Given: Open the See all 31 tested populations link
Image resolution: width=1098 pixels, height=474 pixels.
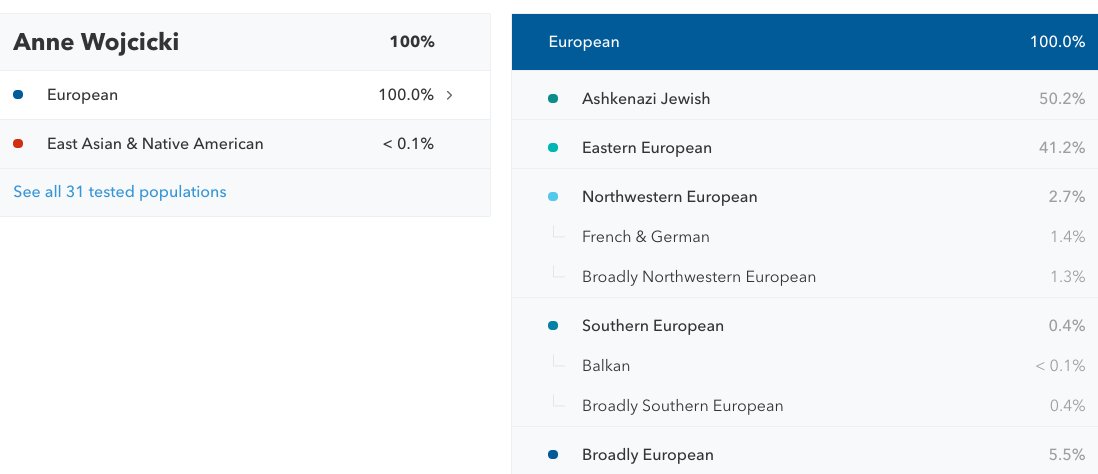Looking at the screenshot, I should tap(120, 192).
